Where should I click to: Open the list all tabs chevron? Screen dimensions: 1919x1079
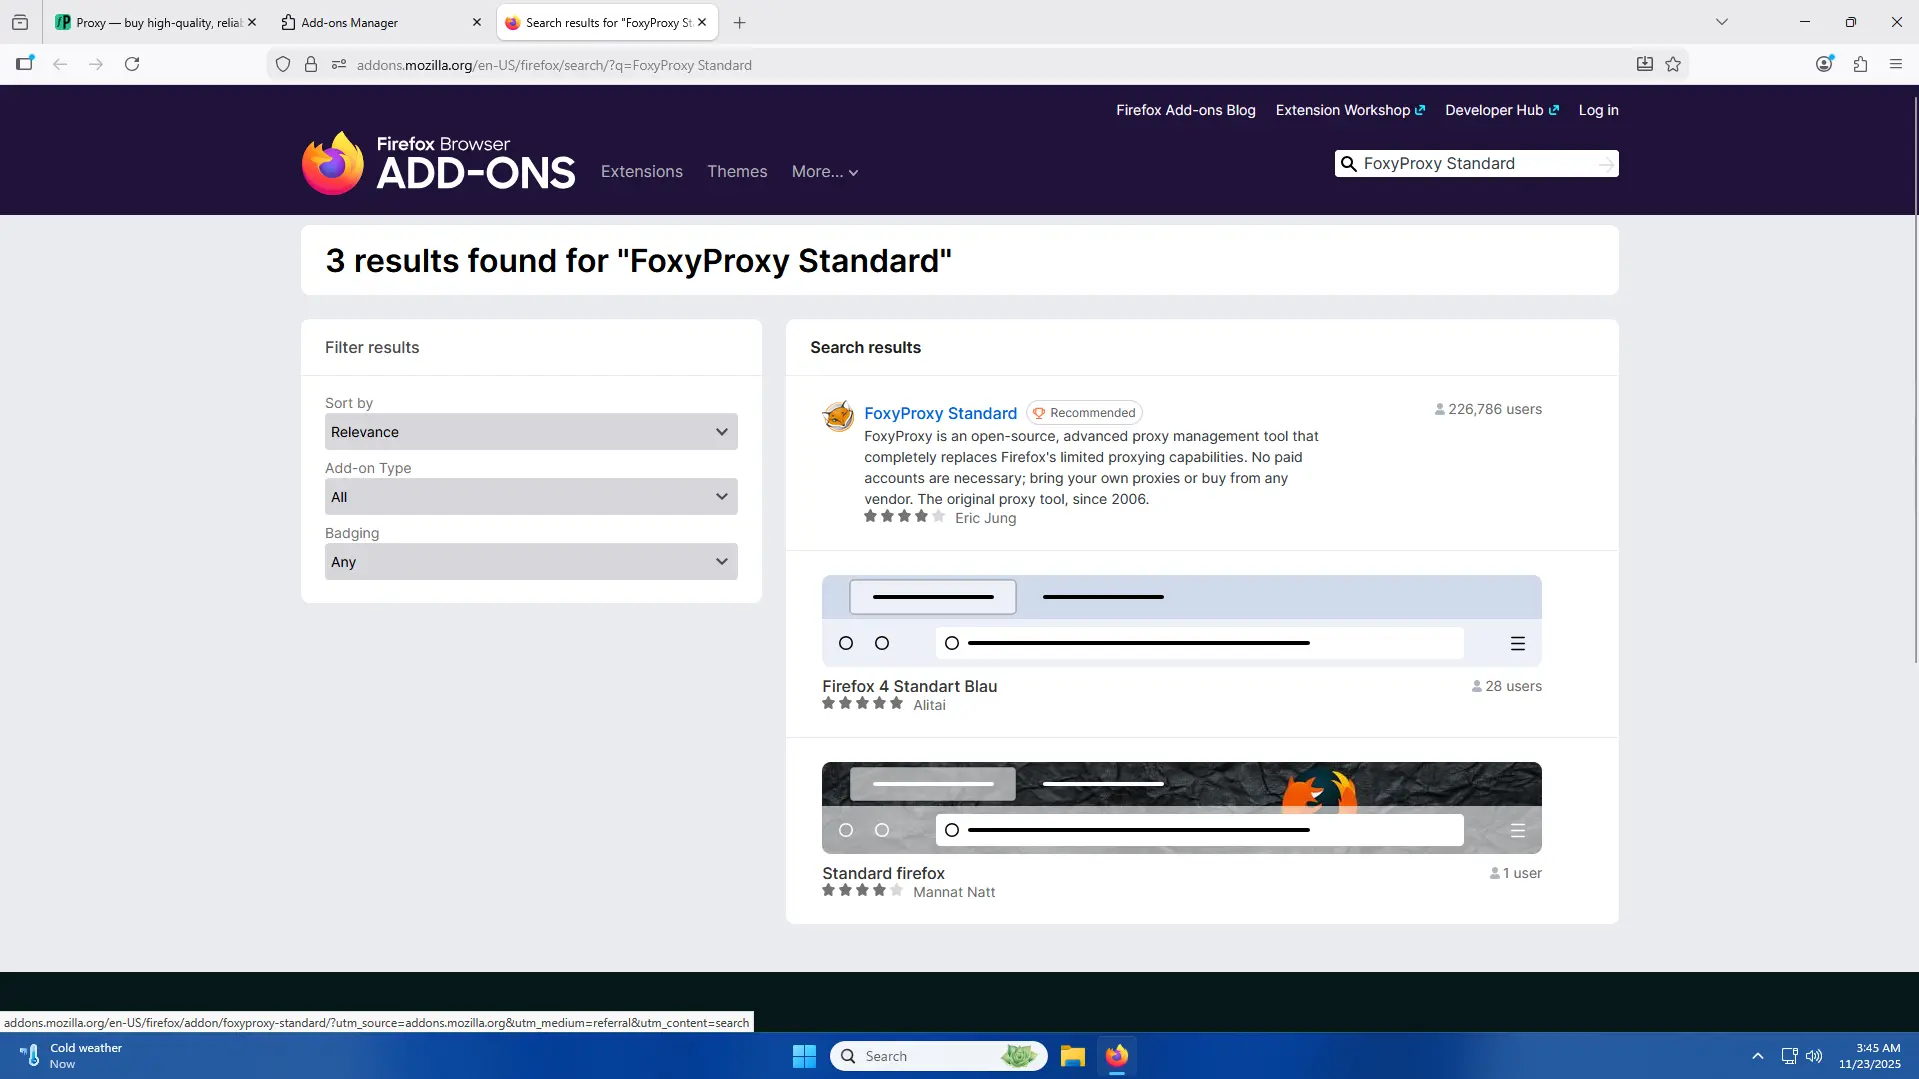[x=1722, y=22]
